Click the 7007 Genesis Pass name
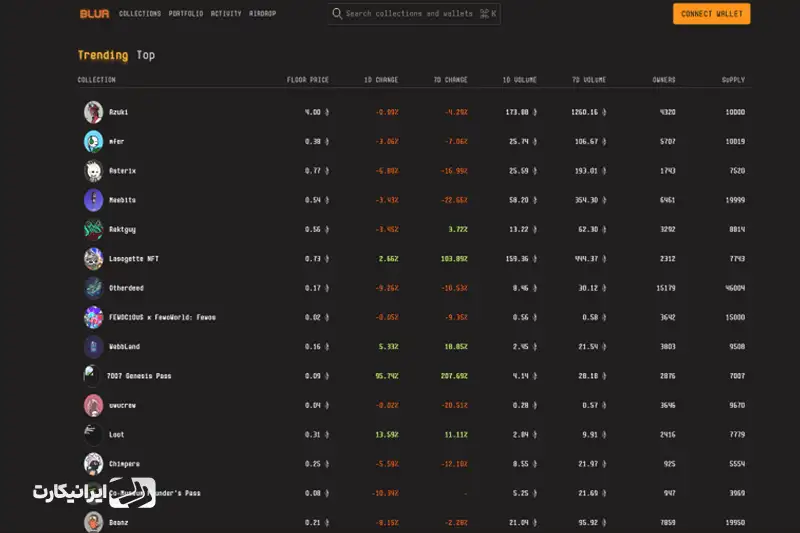 click(139, 376)
